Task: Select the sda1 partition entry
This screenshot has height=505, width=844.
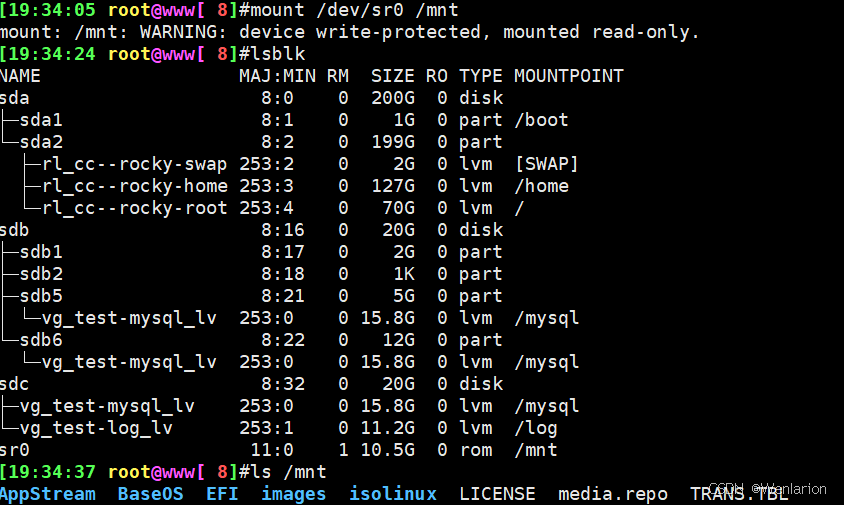Action: (41, 120)
